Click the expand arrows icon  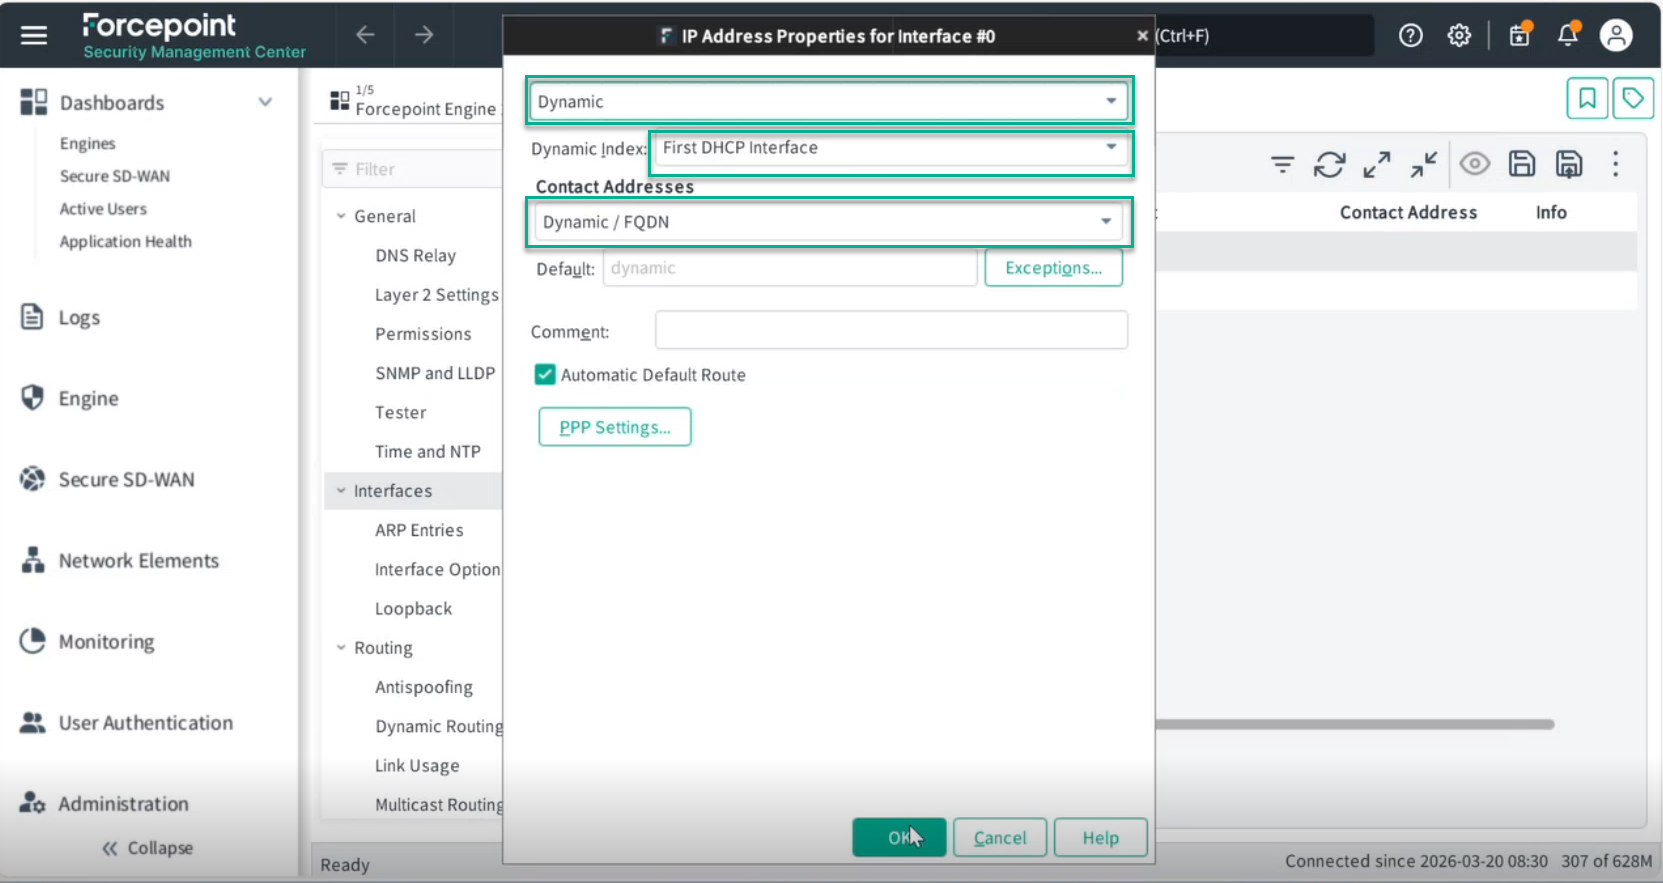pyautogui.click(x=1377, y=164)
